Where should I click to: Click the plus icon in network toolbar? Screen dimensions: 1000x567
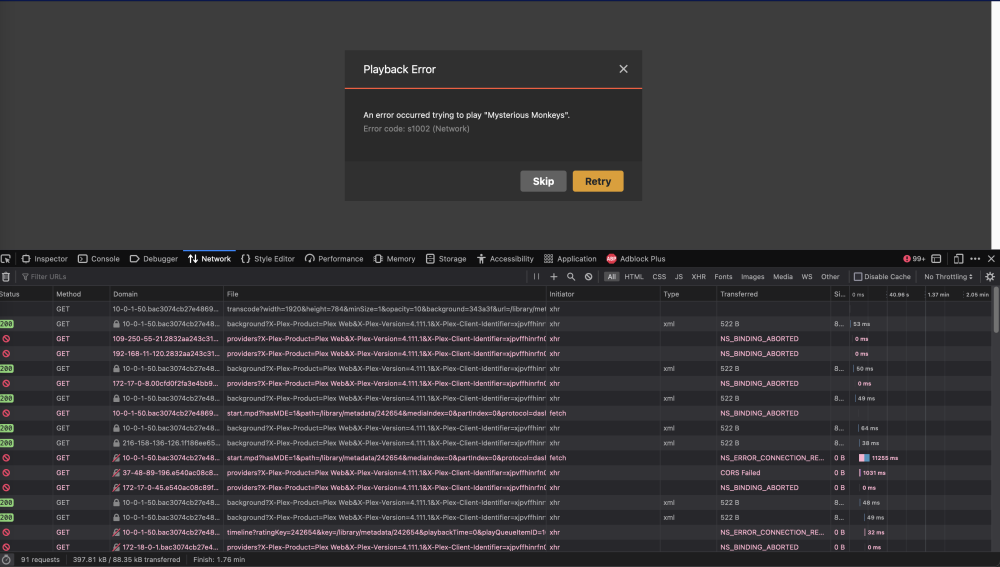(554, 277)
